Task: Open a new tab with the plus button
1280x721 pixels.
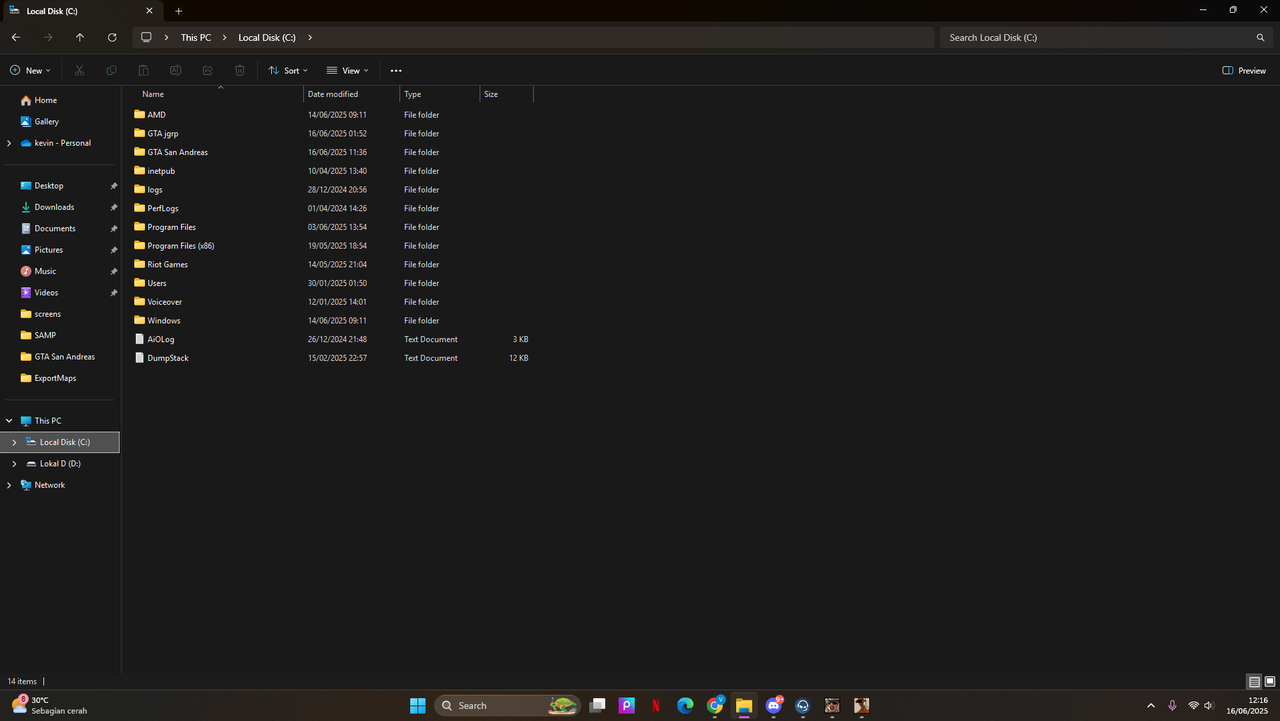Action: click(x=179, y=11)
